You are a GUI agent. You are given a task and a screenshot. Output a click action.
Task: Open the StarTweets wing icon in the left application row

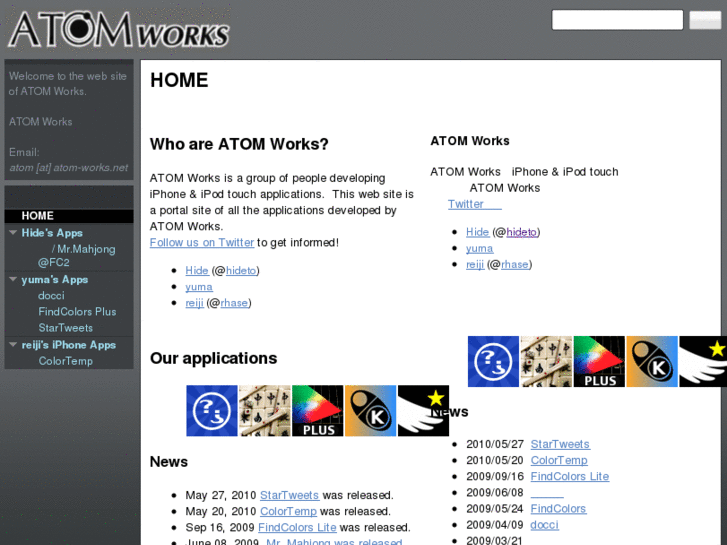pos(423,410)
